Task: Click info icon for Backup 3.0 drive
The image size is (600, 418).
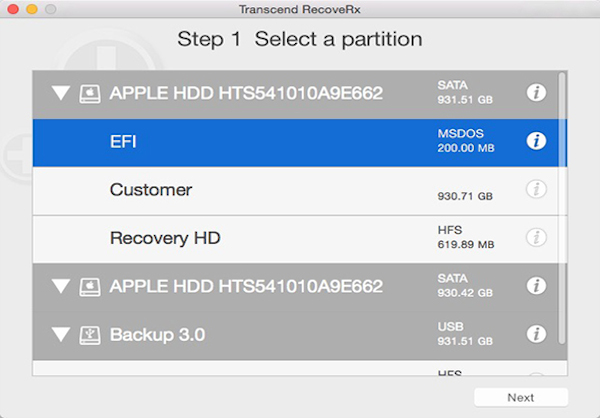Action: coord(537,334)
